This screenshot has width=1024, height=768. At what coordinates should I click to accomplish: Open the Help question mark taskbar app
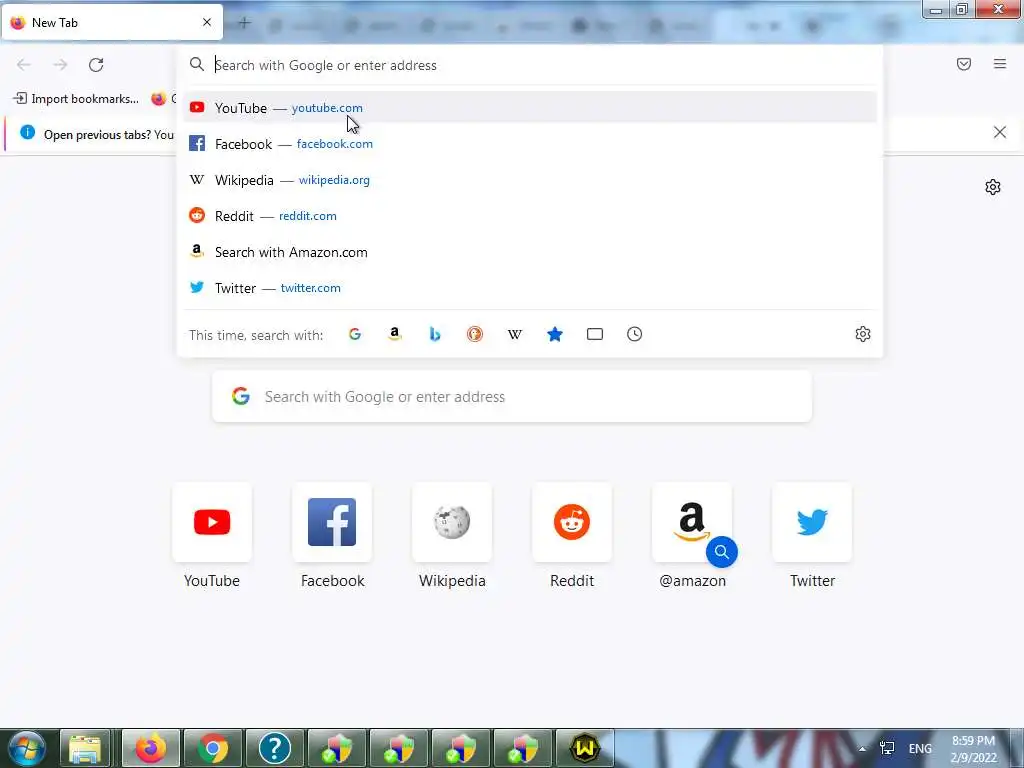[x=275, y=748]
